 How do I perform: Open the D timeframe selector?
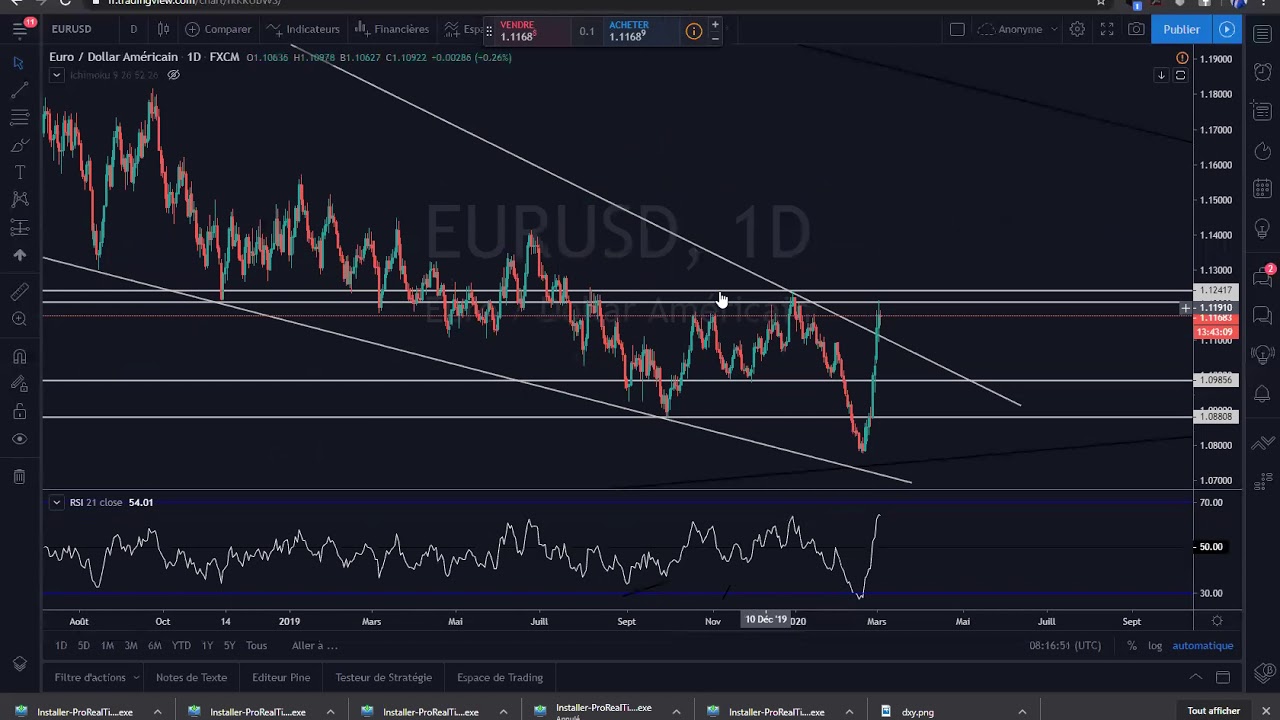point(133,29)
